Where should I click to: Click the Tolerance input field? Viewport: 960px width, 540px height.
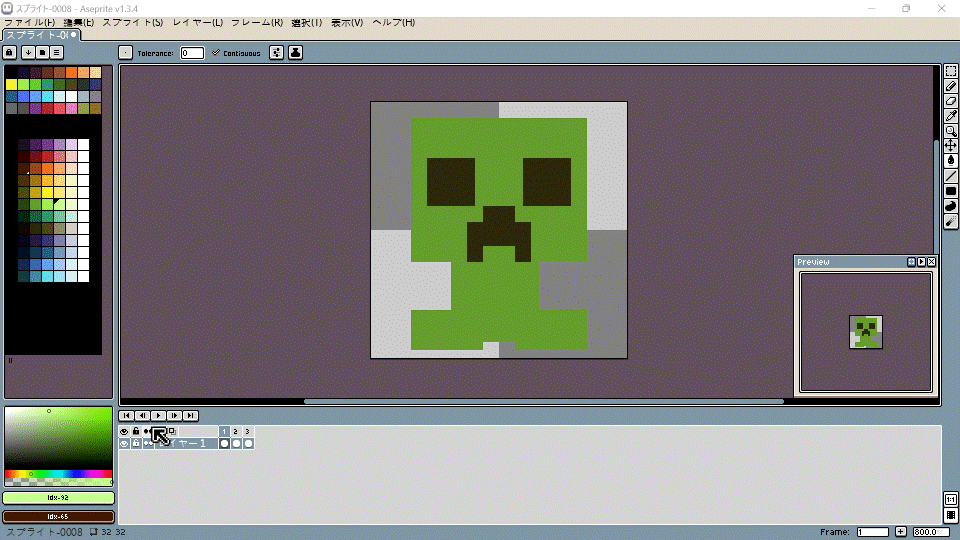192,53
